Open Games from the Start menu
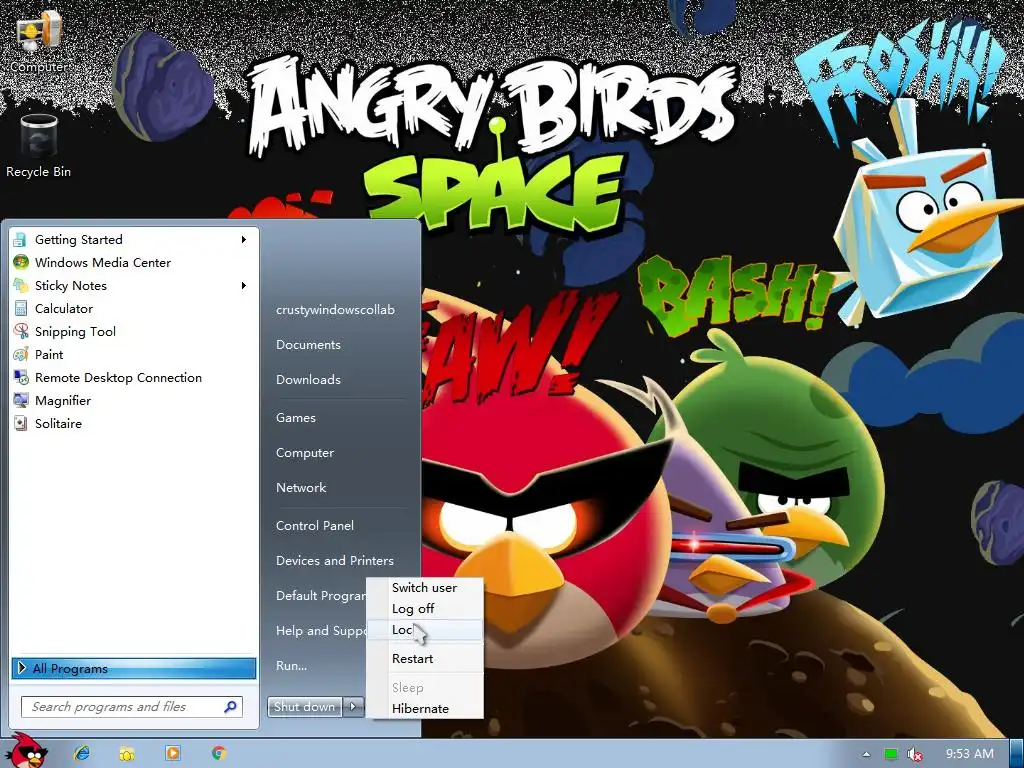Screen dimensions: 1024x768 [296, 417]
